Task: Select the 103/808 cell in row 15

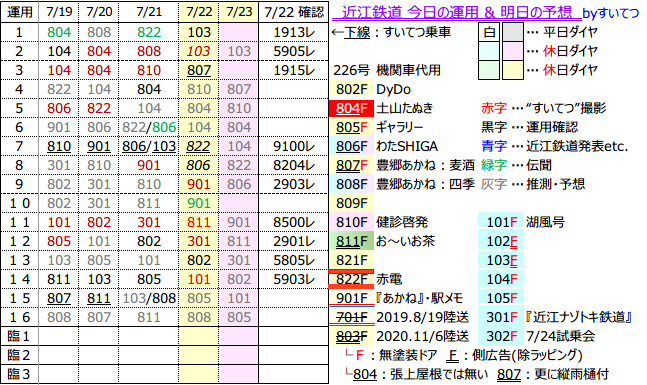Action: coord(149,298)
